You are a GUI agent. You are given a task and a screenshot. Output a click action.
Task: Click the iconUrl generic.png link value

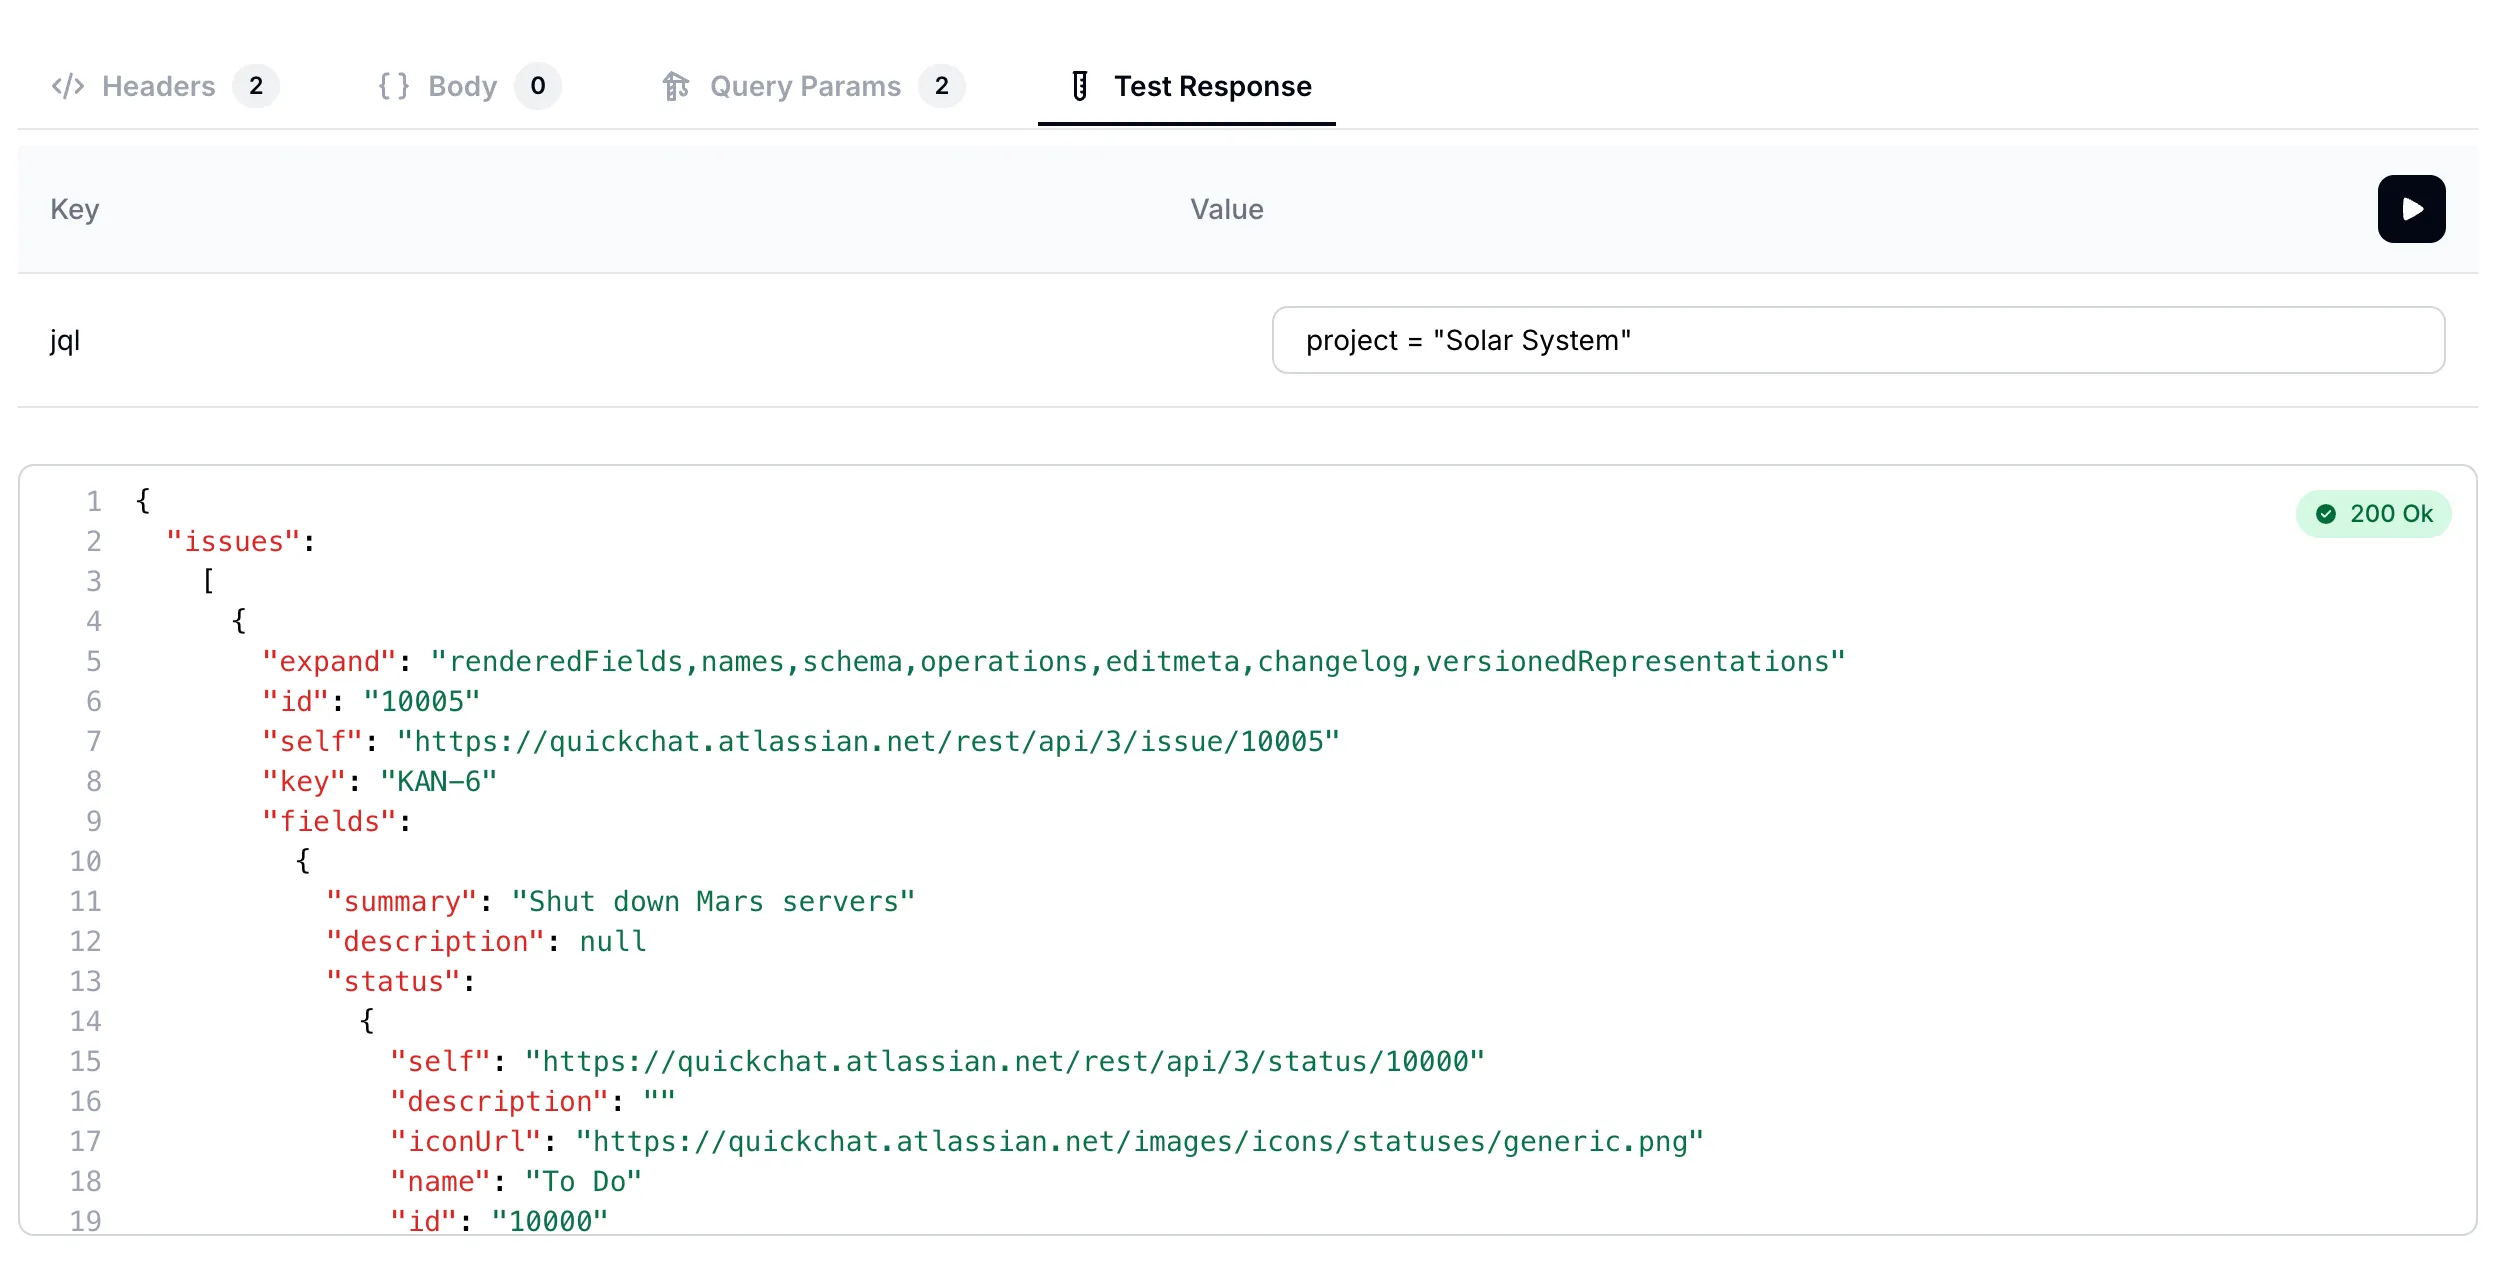pos(1139,1142)
